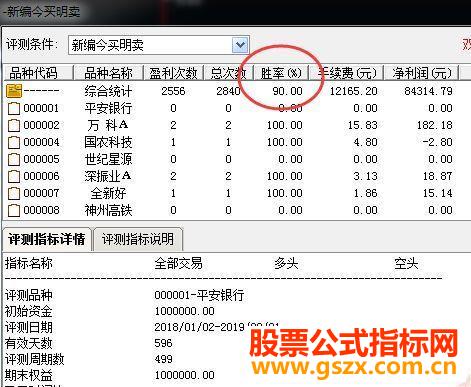Select the 万 科A row name
Image resolution: width=471 pixels, height=387 pixels.
coord(108,125)
